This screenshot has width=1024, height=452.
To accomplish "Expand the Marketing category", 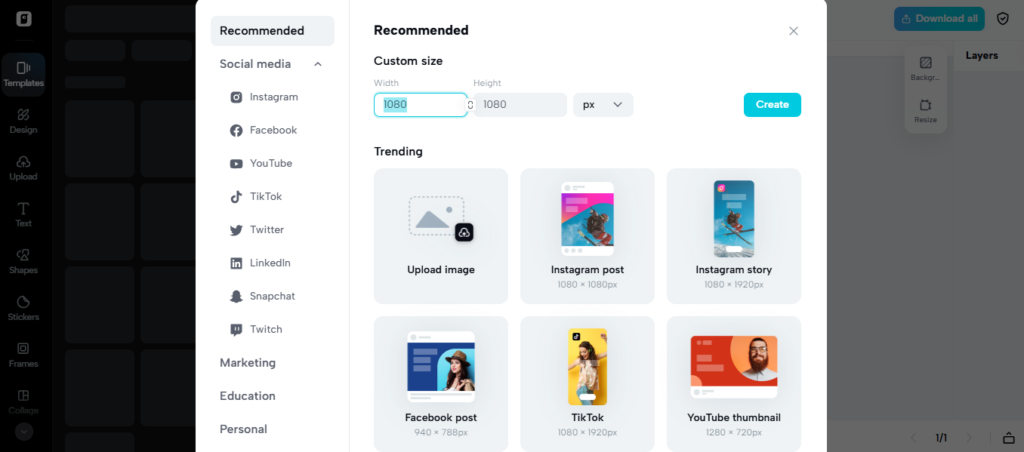I will 248,363.
